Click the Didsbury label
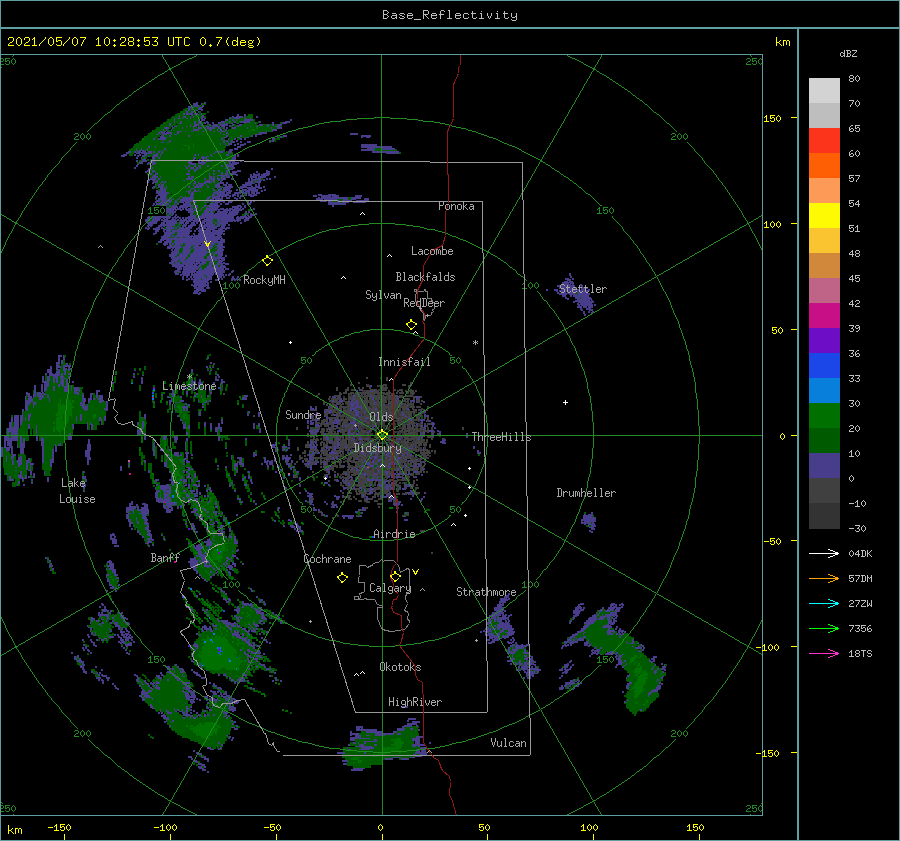This screenshot has height=841, width=900. point(377,448)
